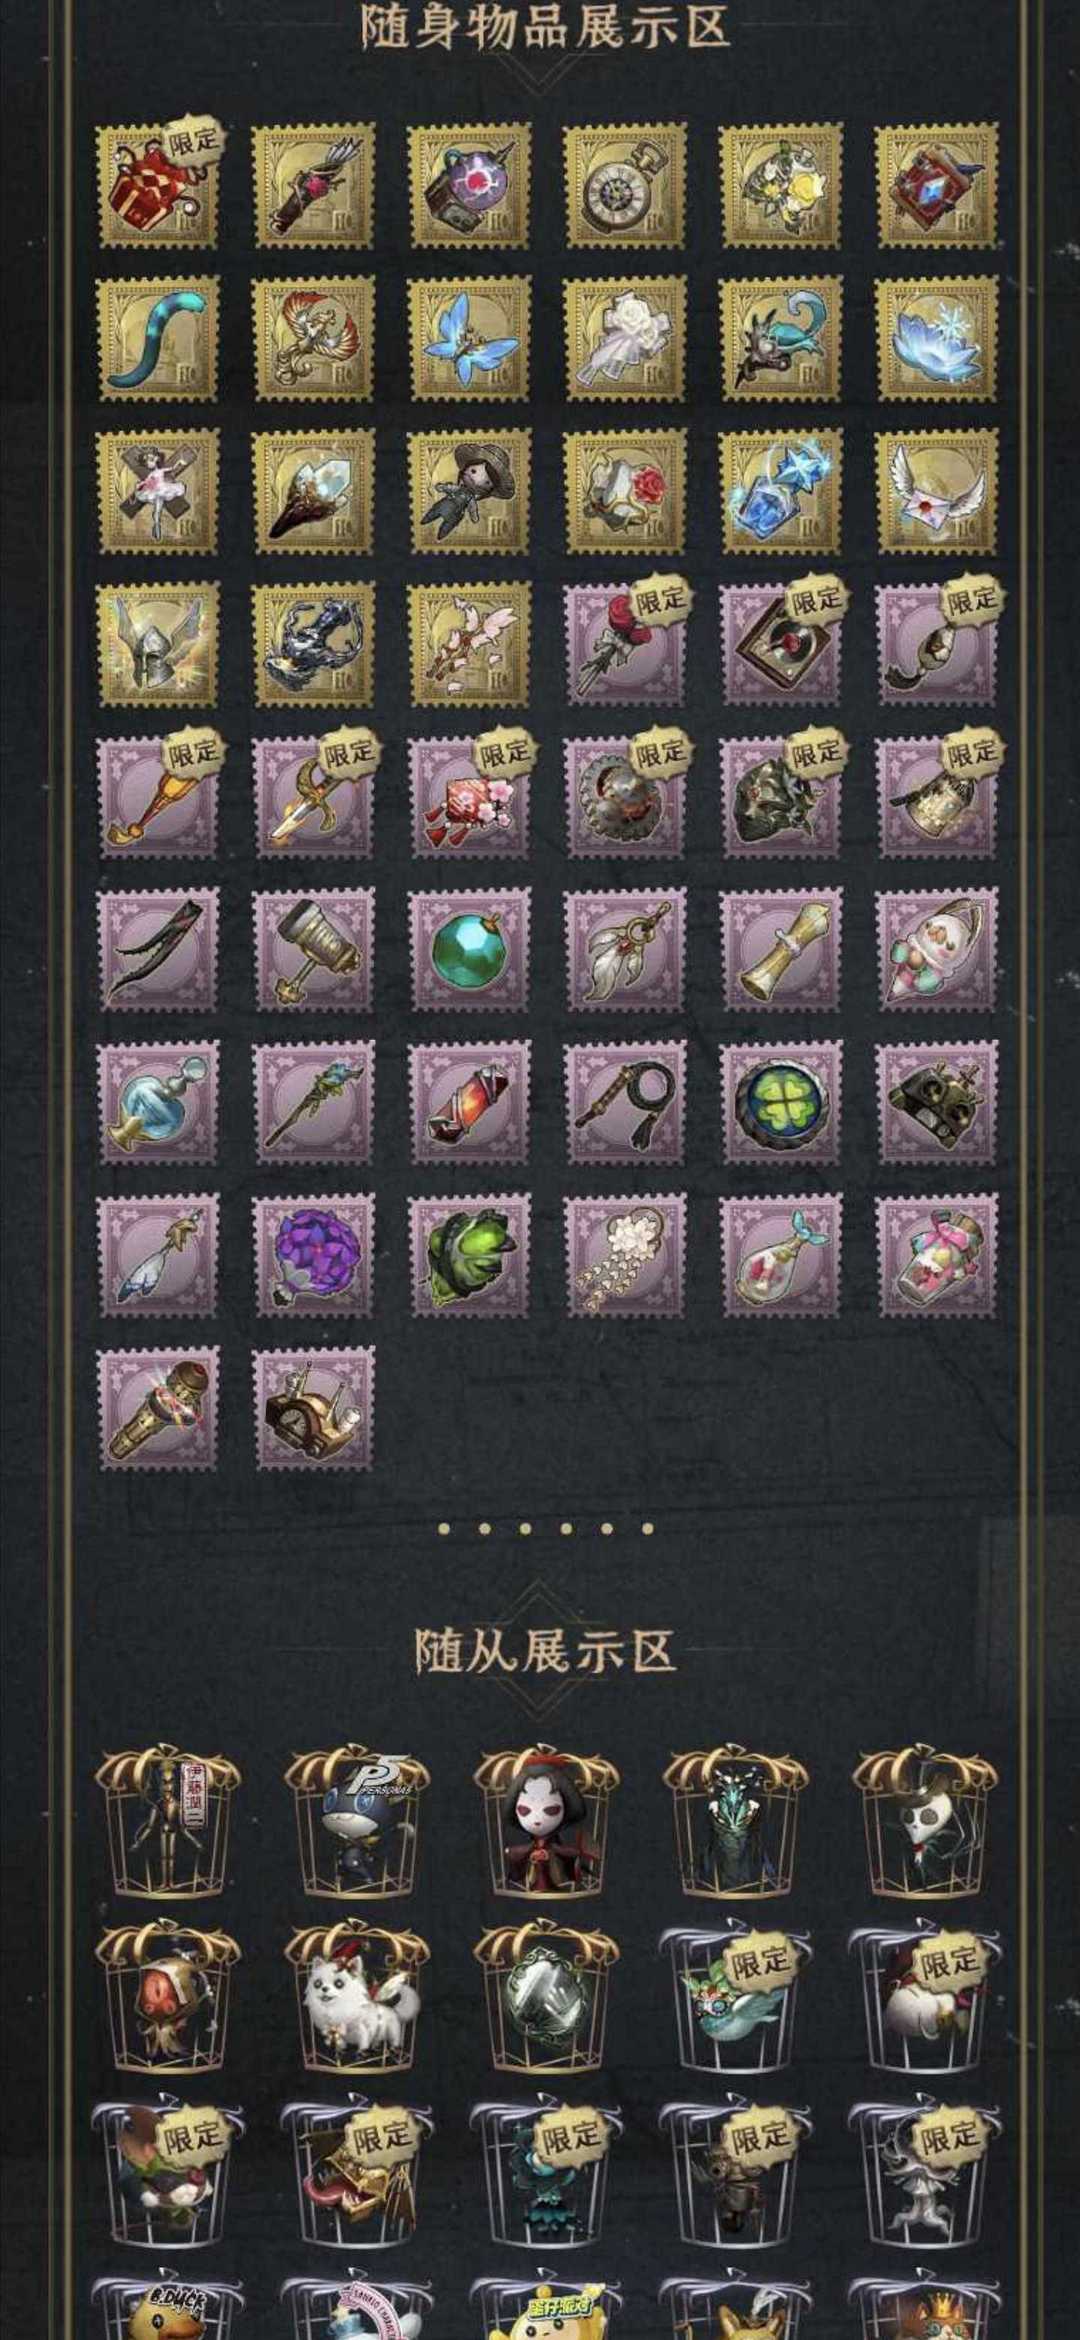This screenshot has height=2340, width=1080.
Task: Select the teal gemstone orb accessory
Action: (x=470, y=950)
